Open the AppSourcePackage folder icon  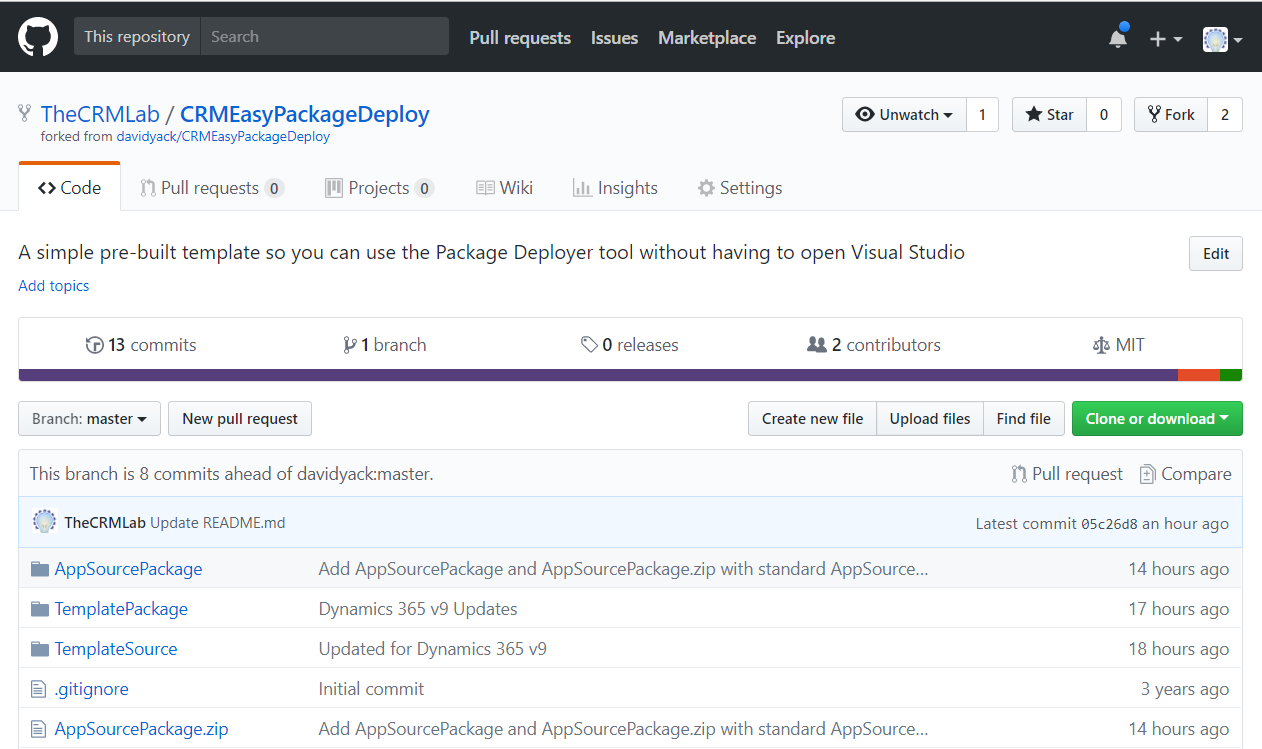39,568
